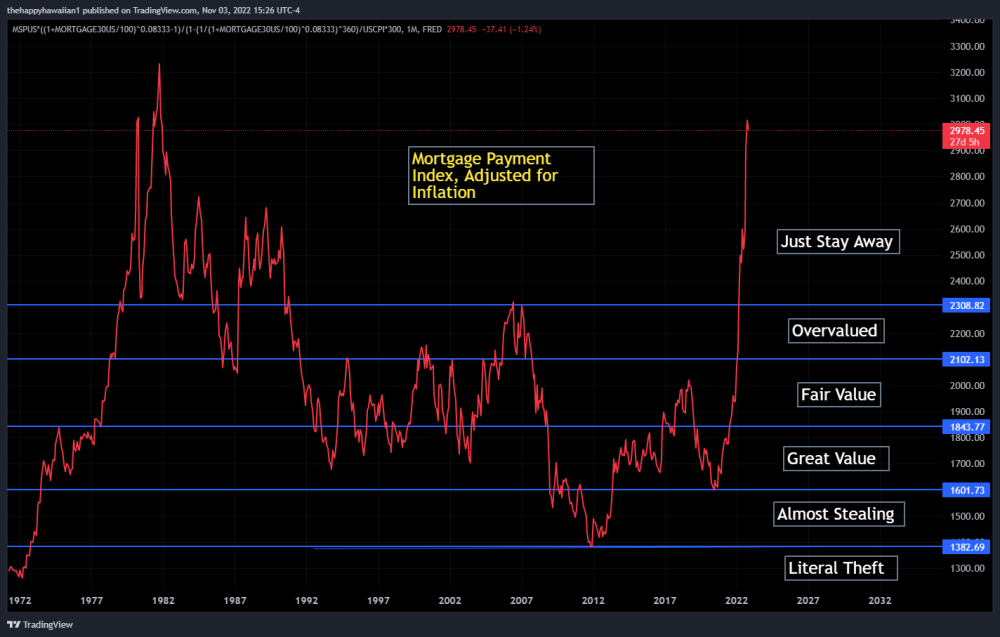1000x637 pixels.
Task: Click the "Overvalued" zone label
Action: pos(835,330)
